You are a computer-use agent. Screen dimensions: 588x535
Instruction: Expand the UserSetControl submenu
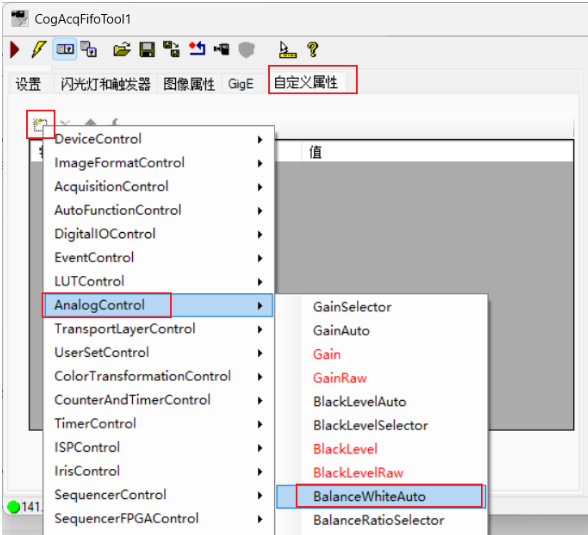pos(159,353)
